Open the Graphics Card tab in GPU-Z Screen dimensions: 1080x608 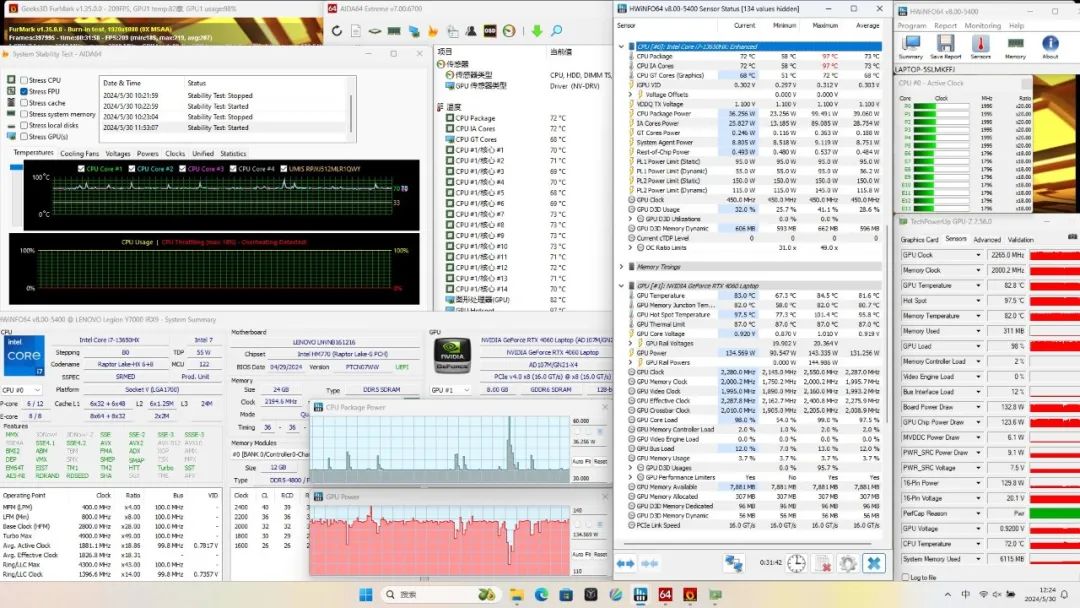click(920, 240)
